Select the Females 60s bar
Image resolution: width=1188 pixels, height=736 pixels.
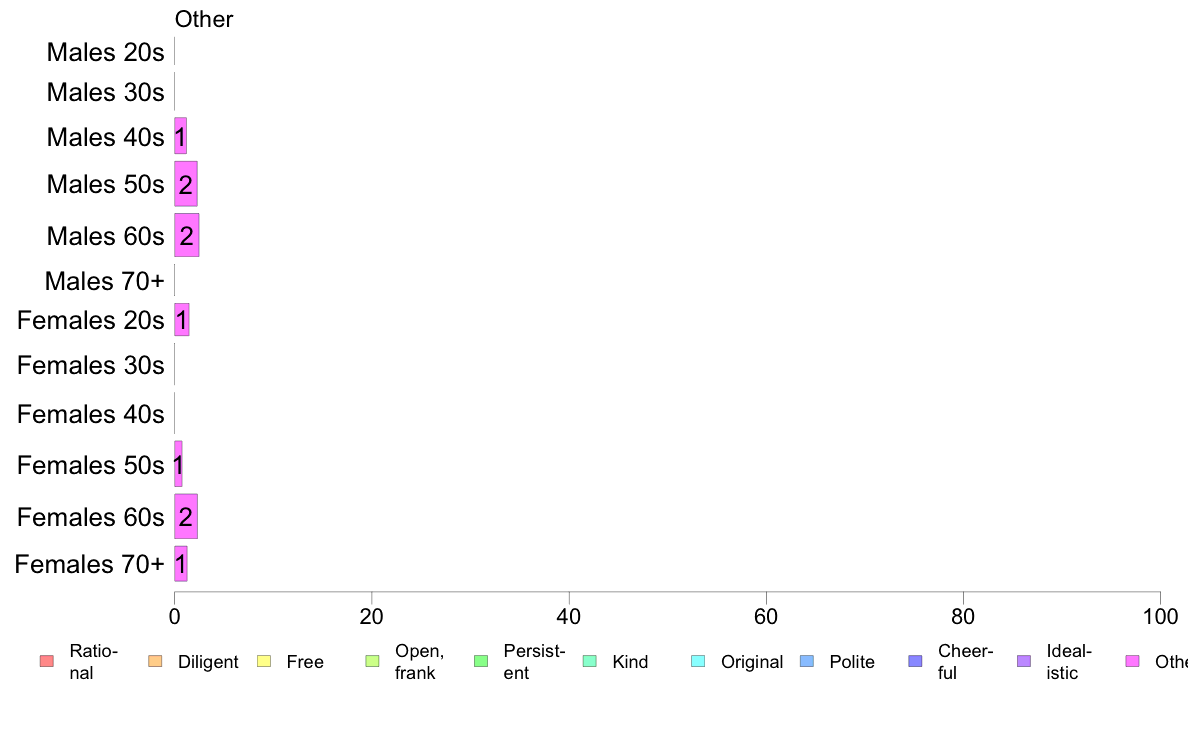click(x=186, y=516)
